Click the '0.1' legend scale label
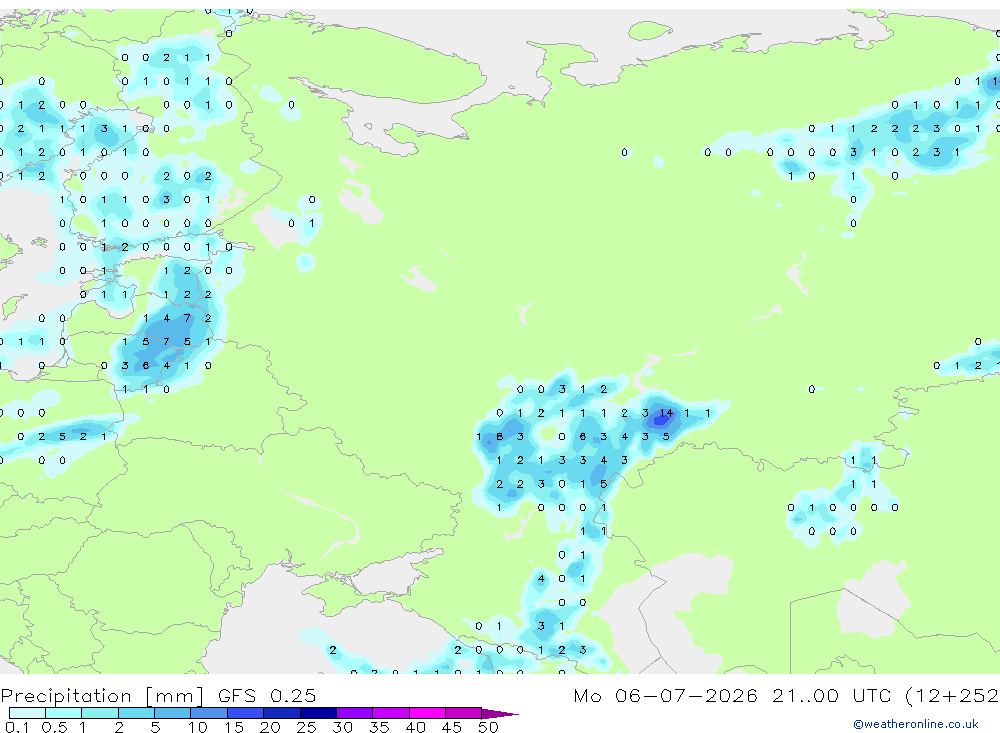 click(x=17, y=727)
